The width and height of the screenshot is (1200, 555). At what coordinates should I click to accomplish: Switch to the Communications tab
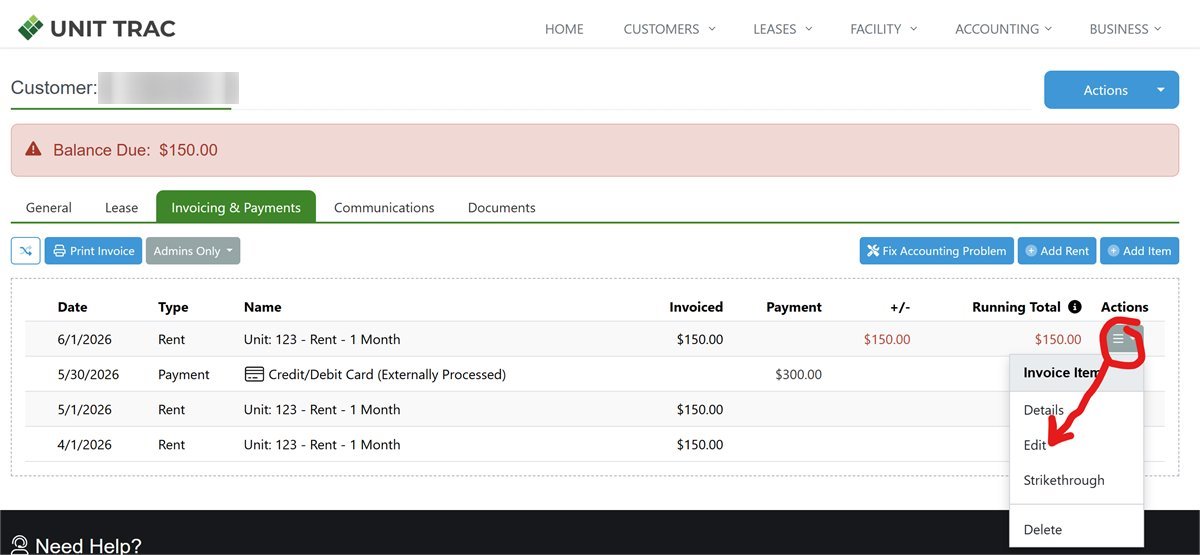[x=384, y=208]
